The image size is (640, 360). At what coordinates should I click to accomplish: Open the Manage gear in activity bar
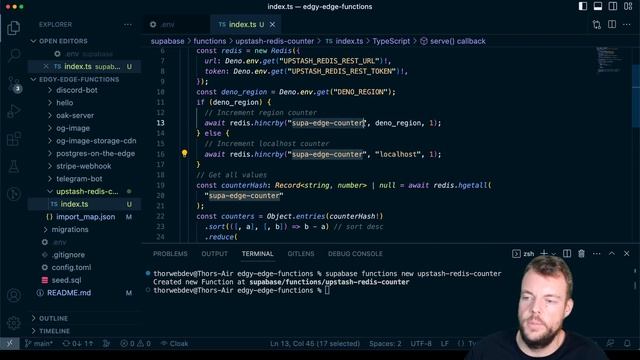tap(13, 322)
